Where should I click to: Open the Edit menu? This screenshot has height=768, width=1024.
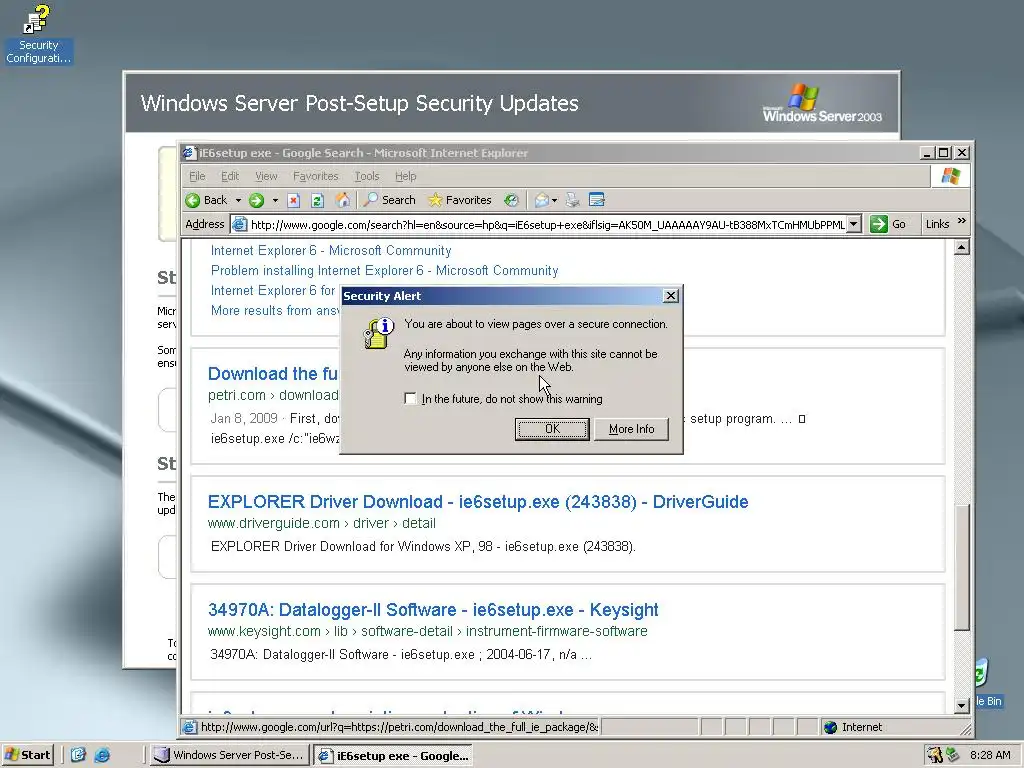tap(230, 176)
